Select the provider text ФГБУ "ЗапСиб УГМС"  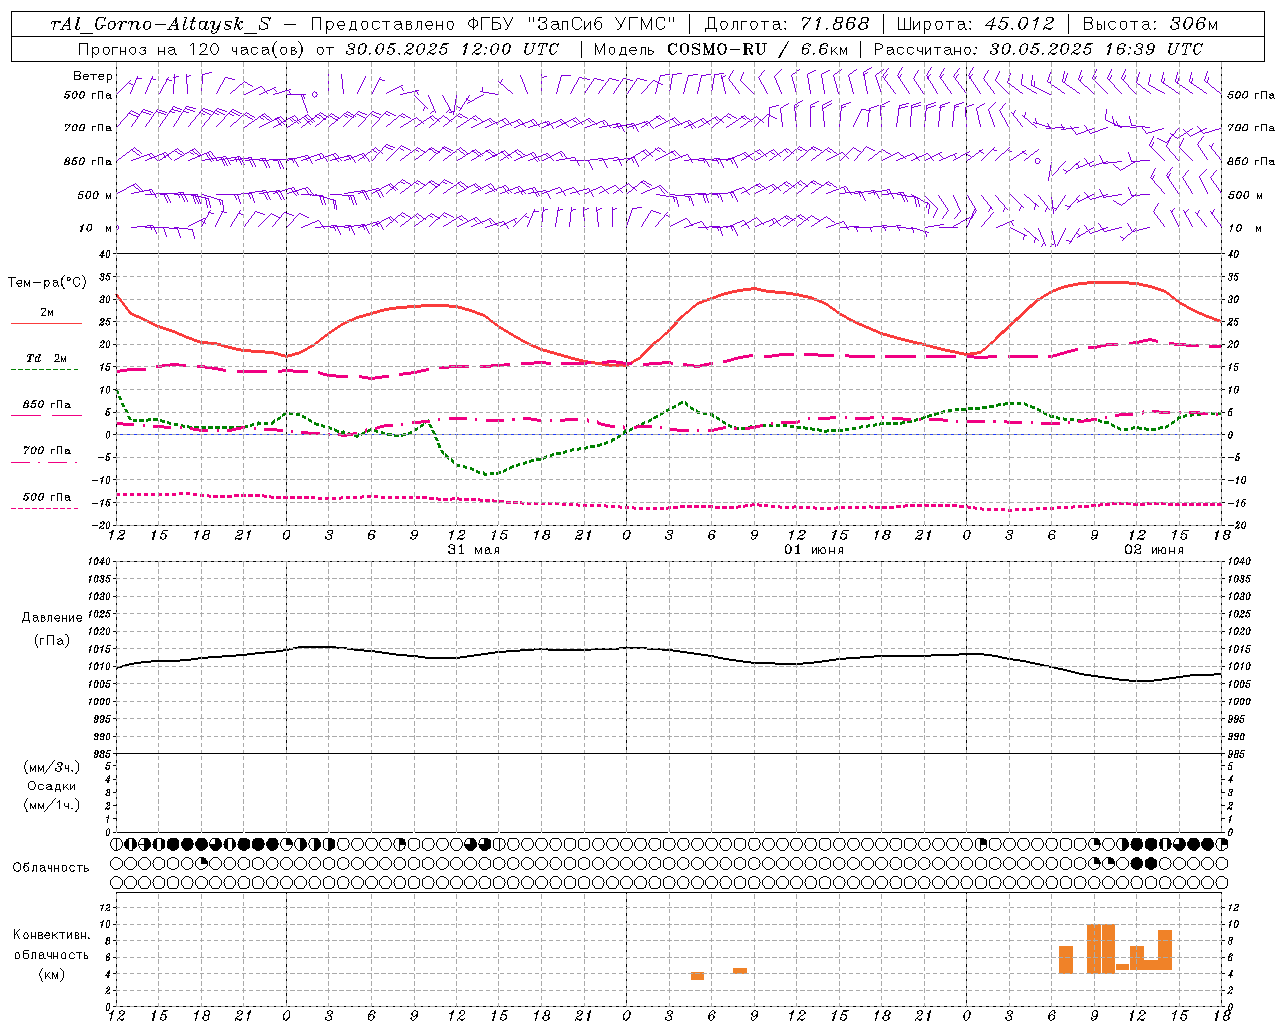point(572,24)
